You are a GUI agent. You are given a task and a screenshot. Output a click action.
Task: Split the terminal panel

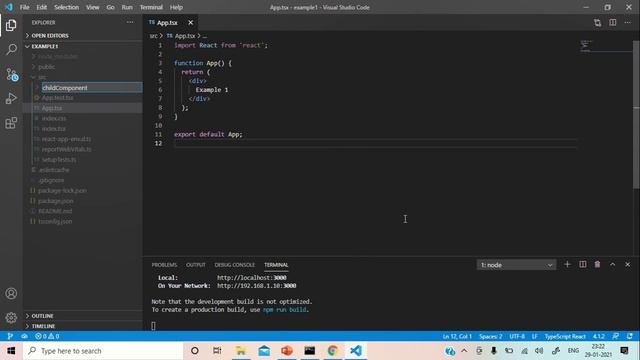(x=582, y=264)
